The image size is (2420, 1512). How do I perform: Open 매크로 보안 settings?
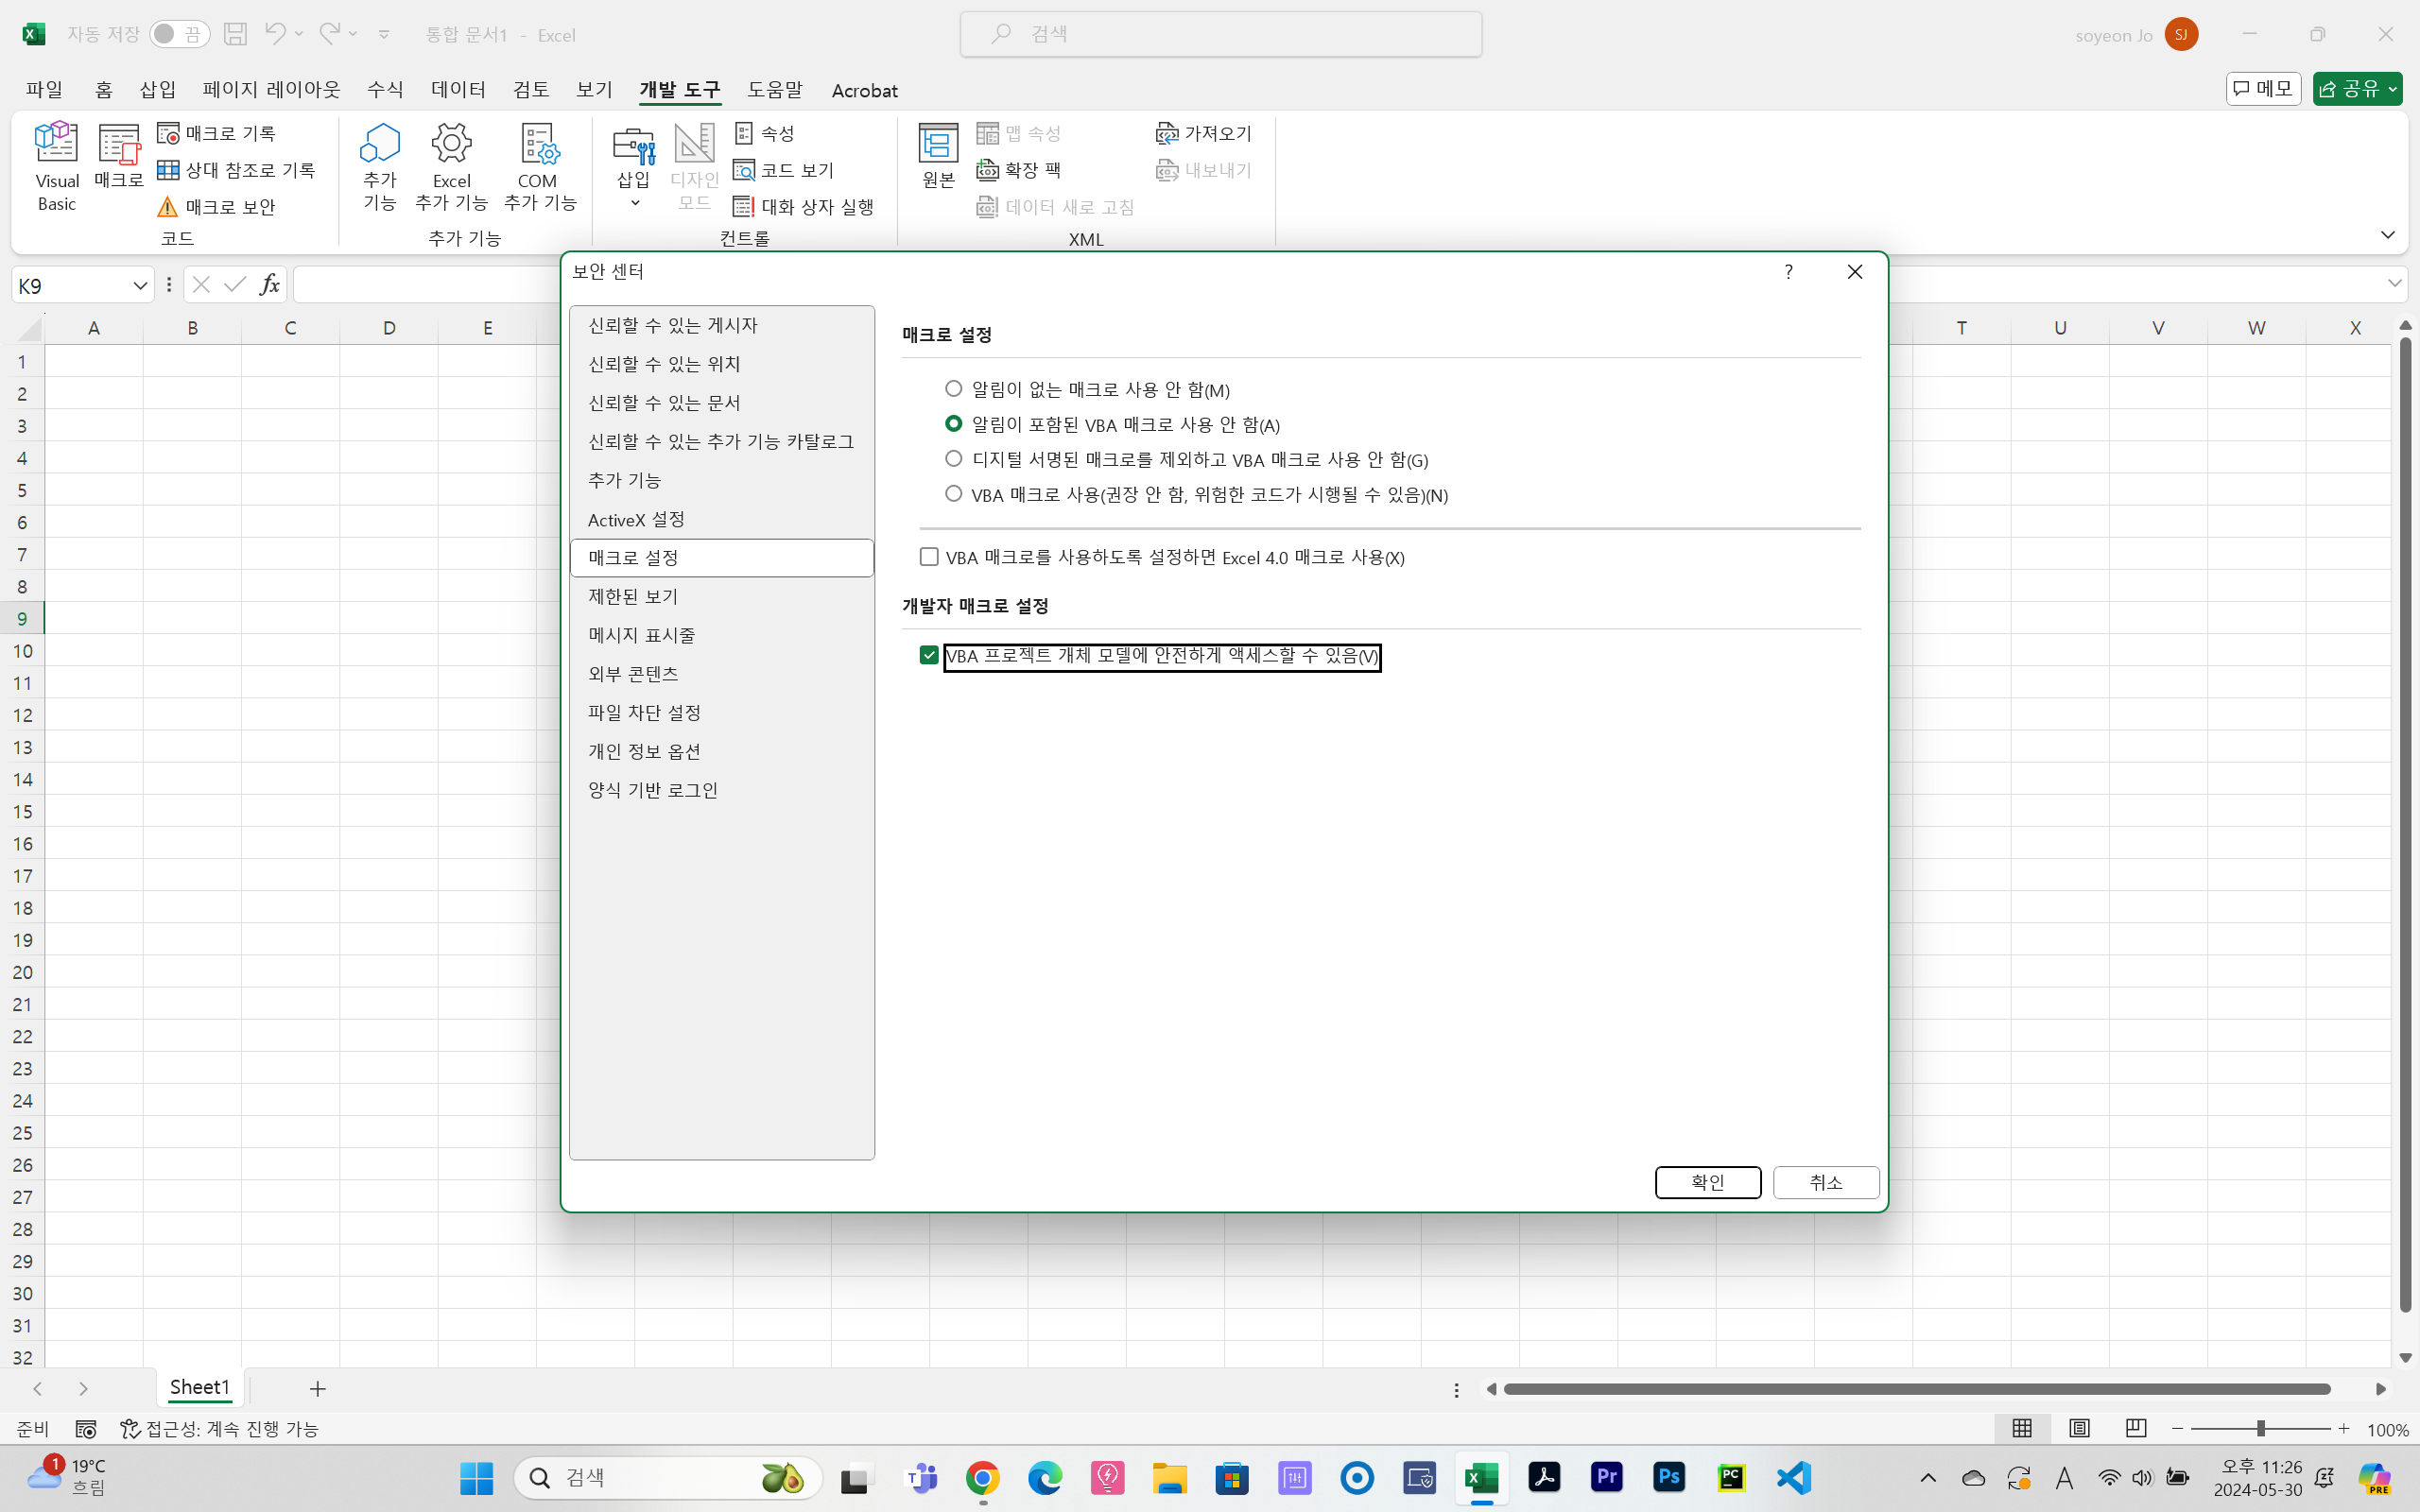217,207
